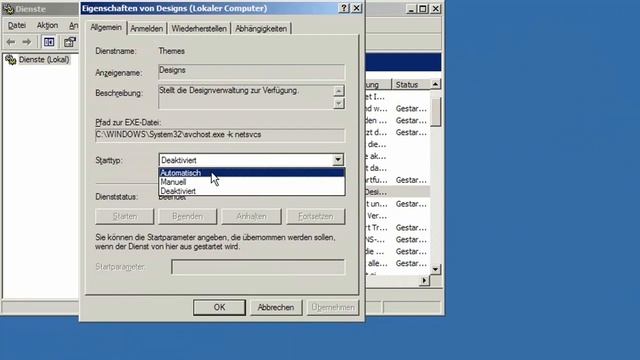
Task: Maximize the Dienste window
Action: (x=423, y=9)
